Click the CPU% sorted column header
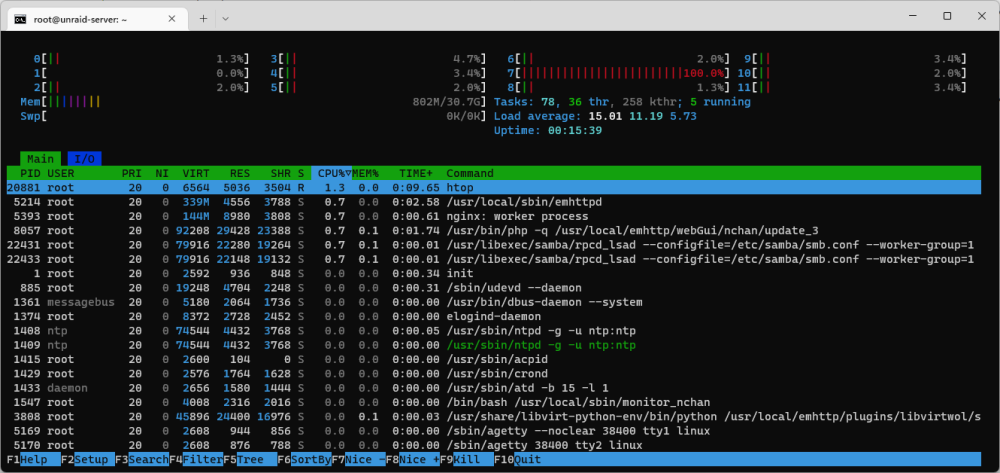This screenshot has height=473, width=1000. [x=332, y=173]
